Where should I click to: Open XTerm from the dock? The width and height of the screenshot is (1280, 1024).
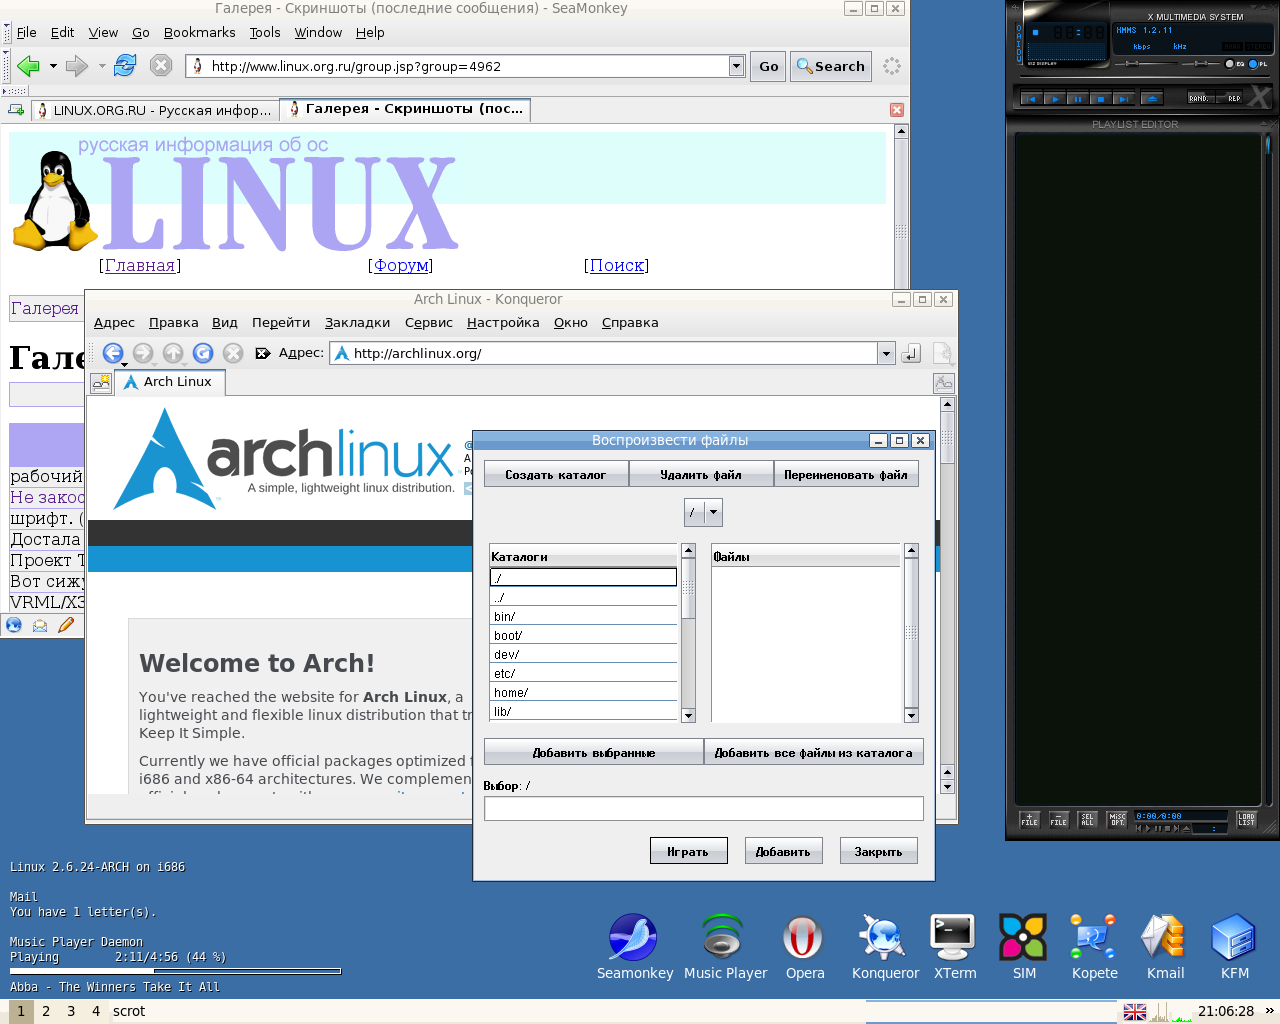pyautogui.click(x=954, y=948)
